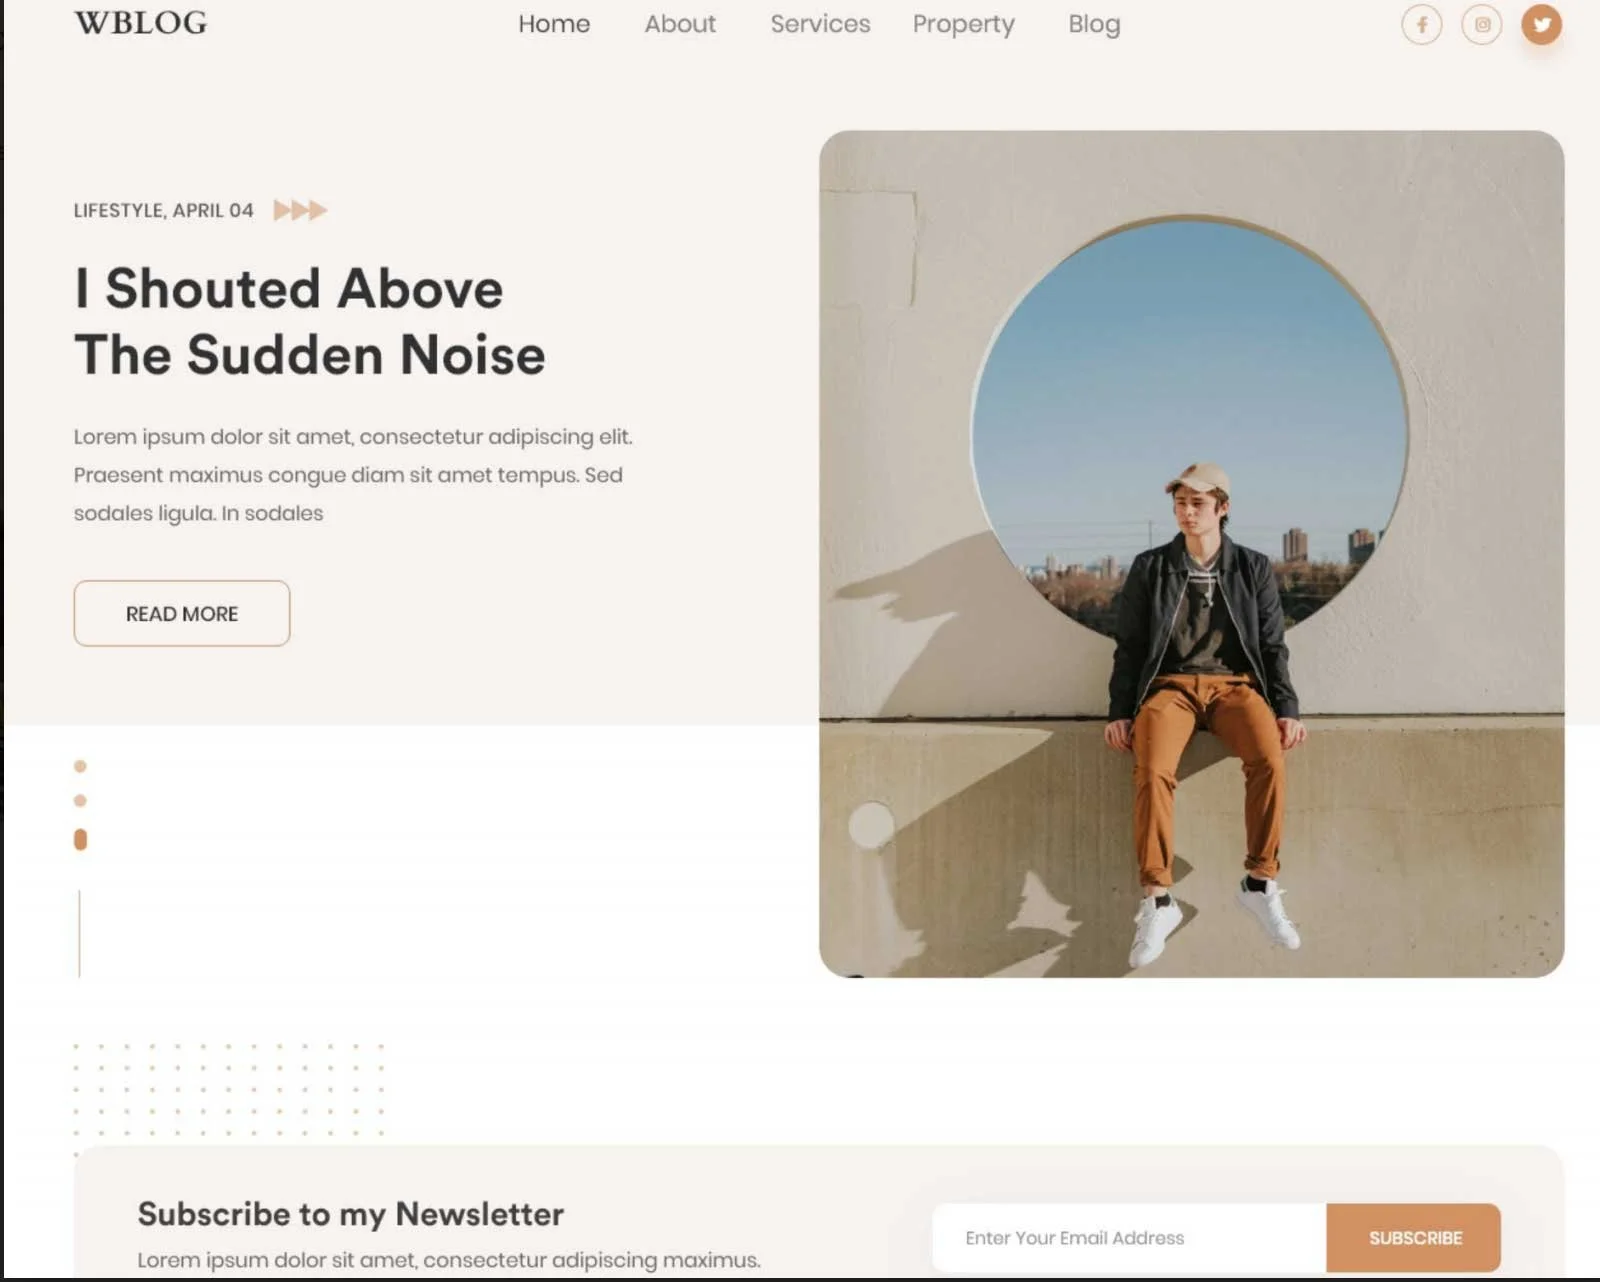Click the triple arrow icon beside Lifestyle date
This screenshot has width=1600, height=1282.
pyautogui.click(x=300, y=210)
